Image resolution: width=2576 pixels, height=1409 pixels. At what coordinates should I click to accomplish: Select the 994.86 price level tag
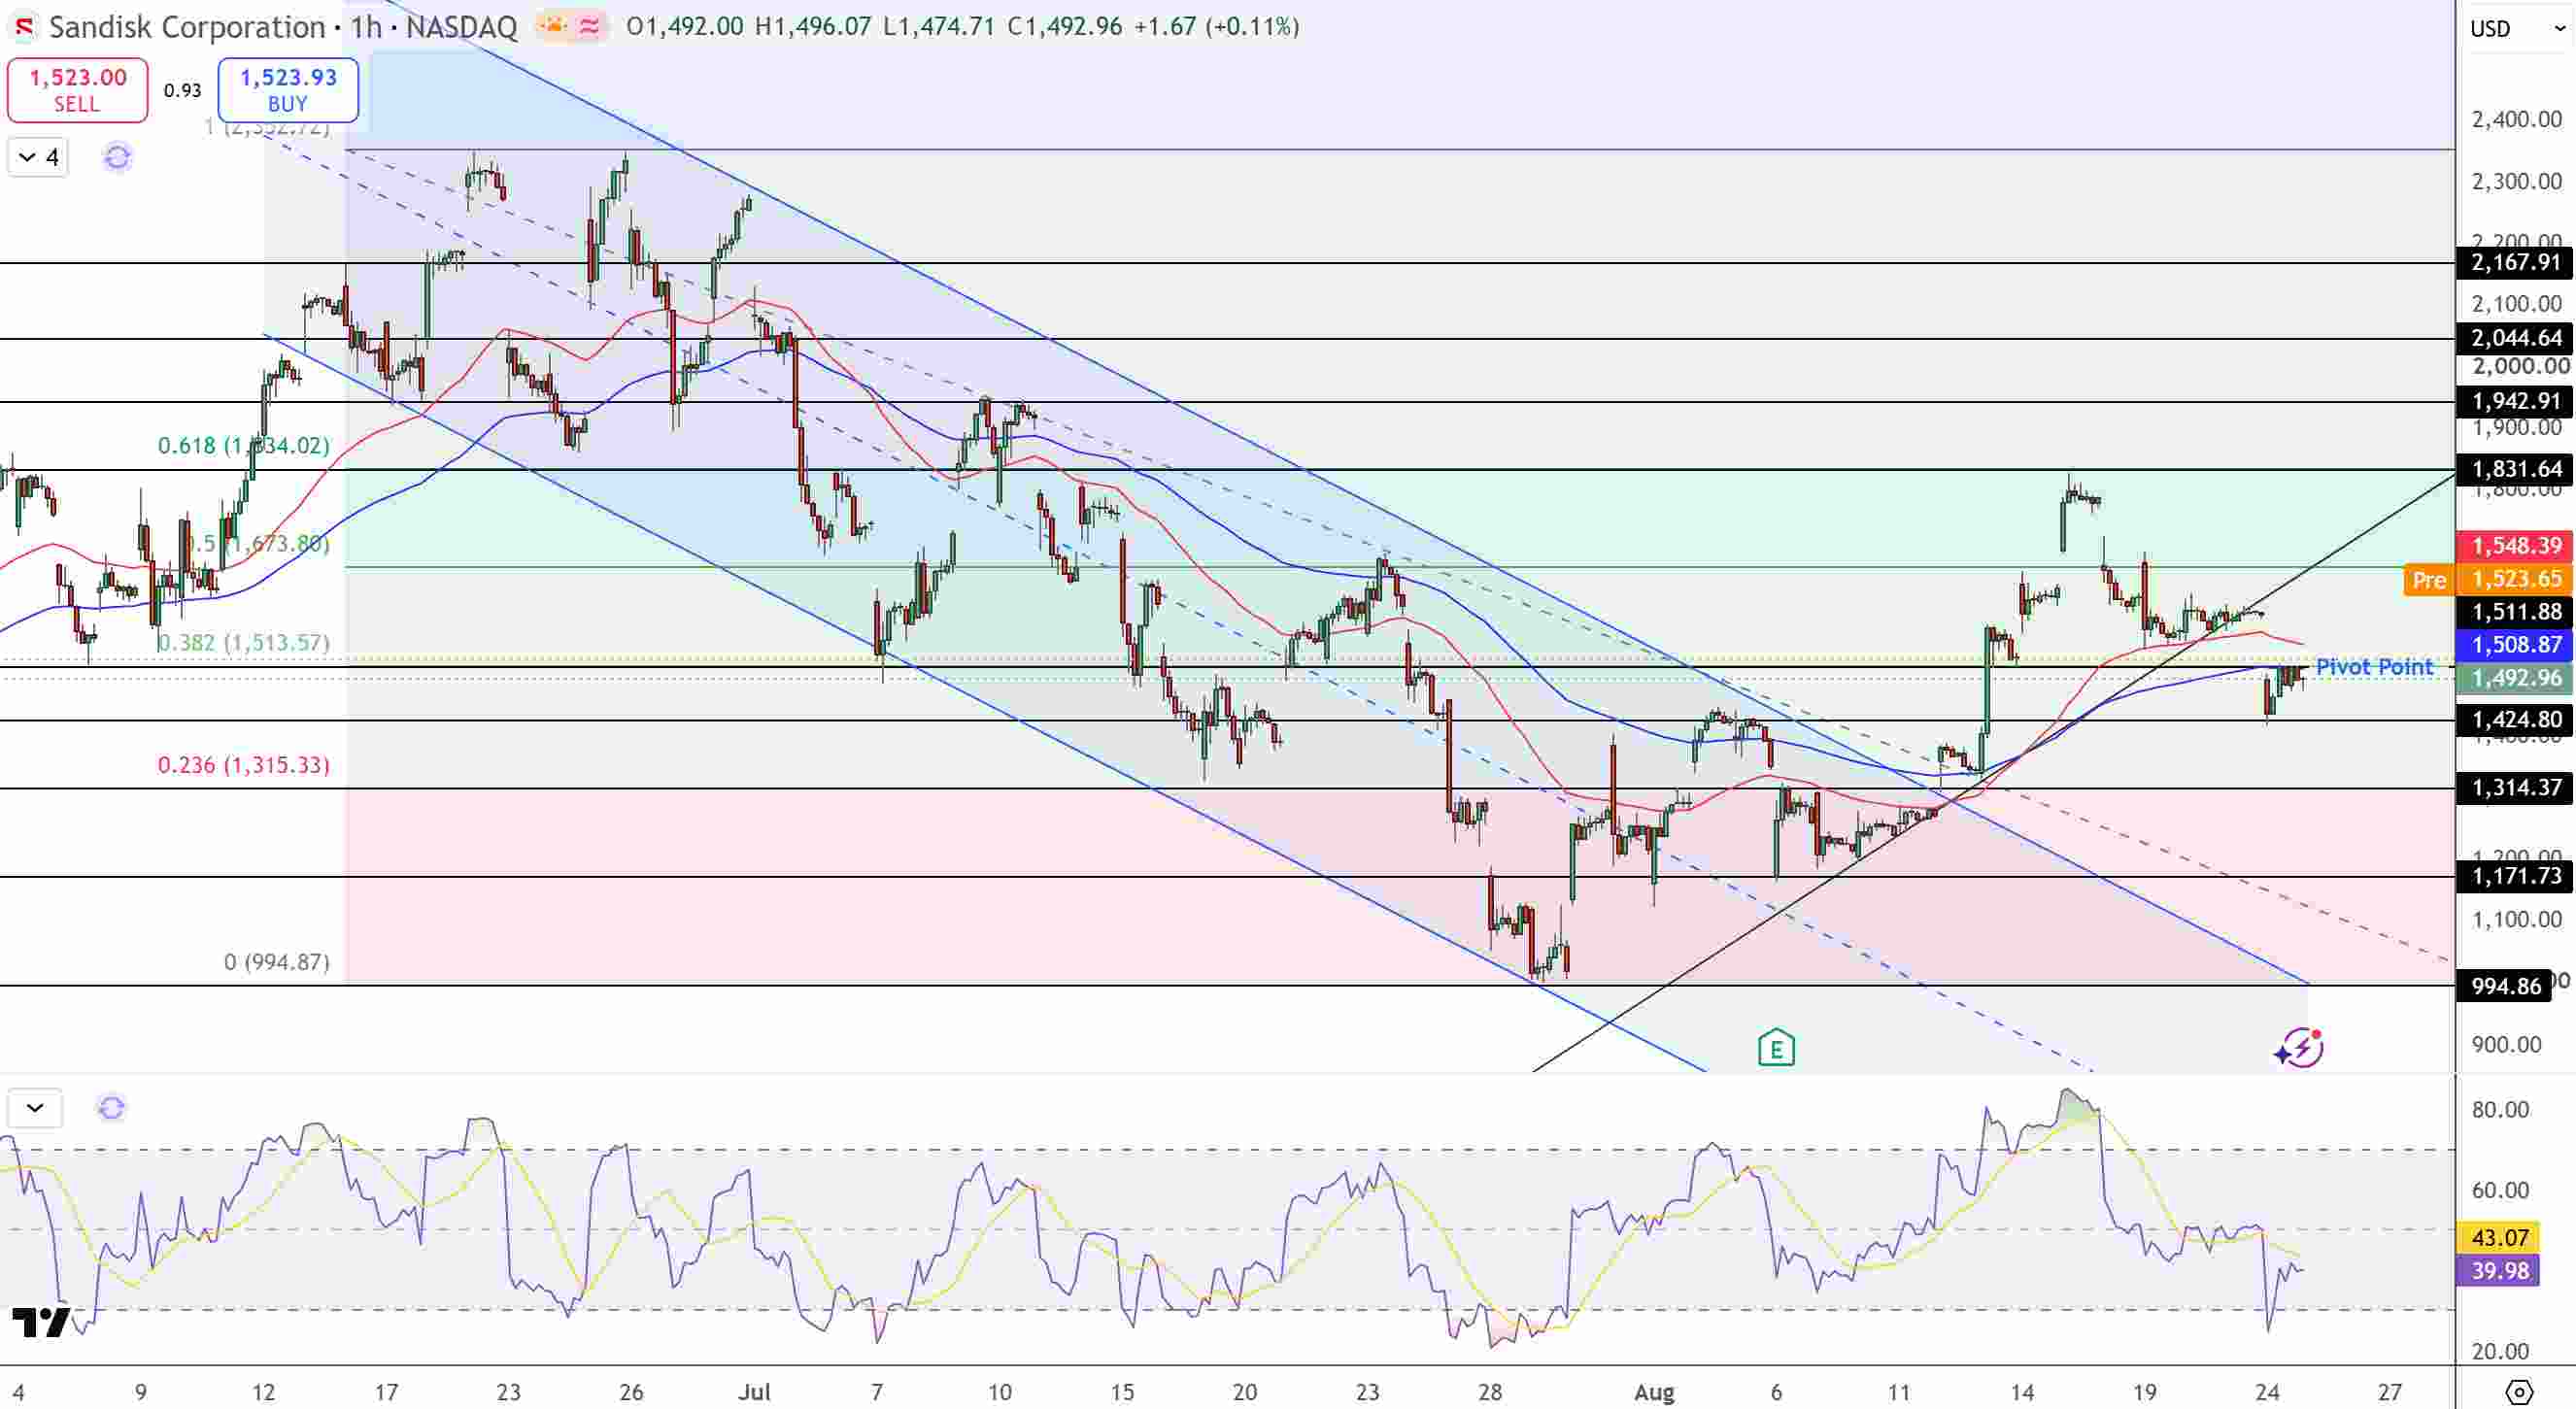(2503, 987)
